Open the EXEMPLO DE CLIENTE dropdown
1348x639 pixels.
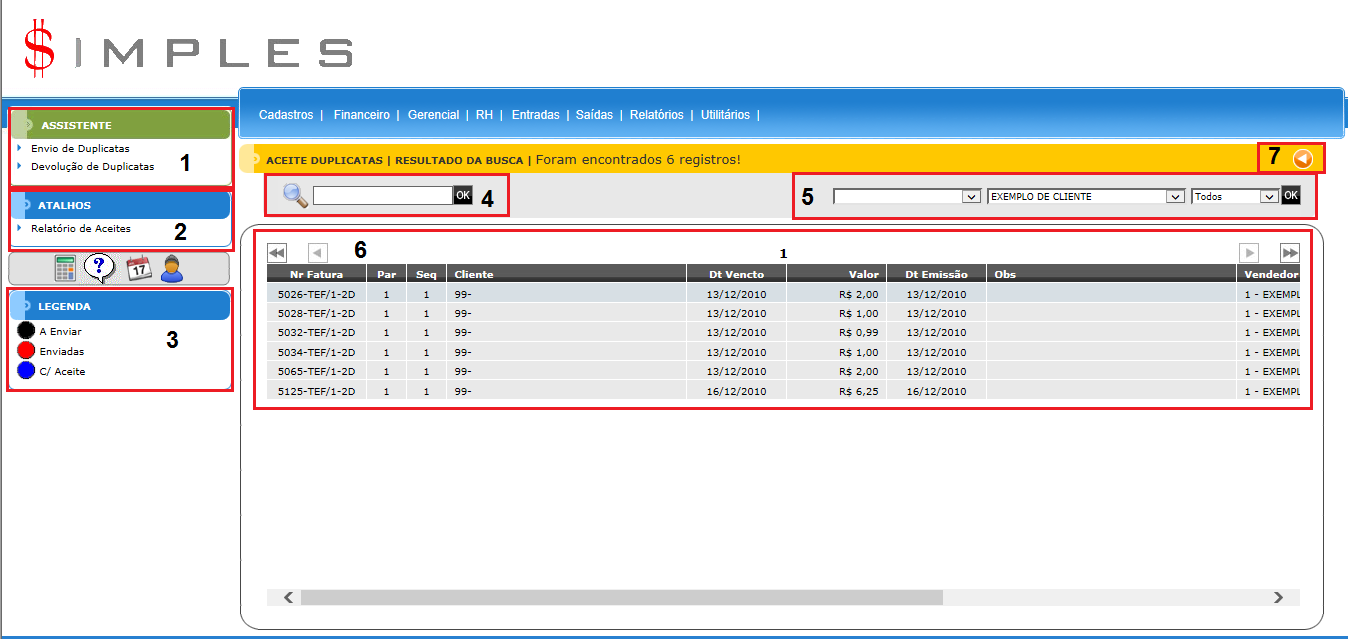coord(1085,197)
